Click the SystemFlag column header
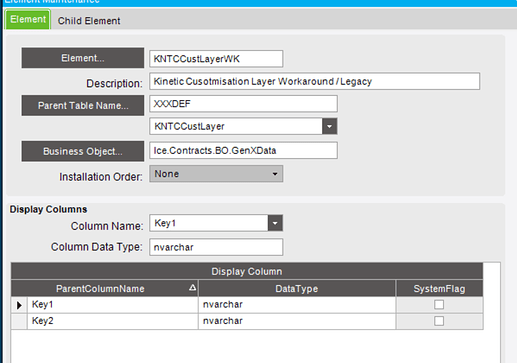The height and width of the screenshot is (363, 517). pos(439,289)
